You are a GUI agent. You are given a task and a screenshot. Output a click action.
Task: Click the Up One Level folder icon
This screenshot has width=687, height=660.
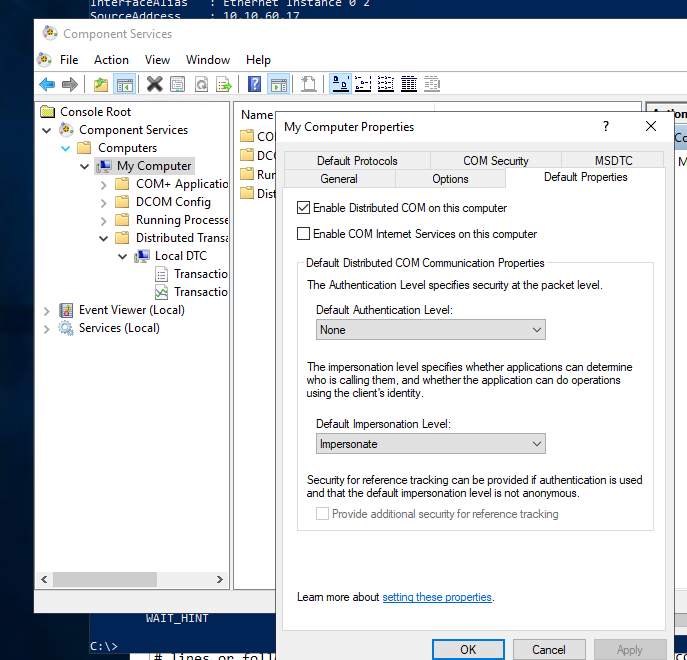point(101,84)
